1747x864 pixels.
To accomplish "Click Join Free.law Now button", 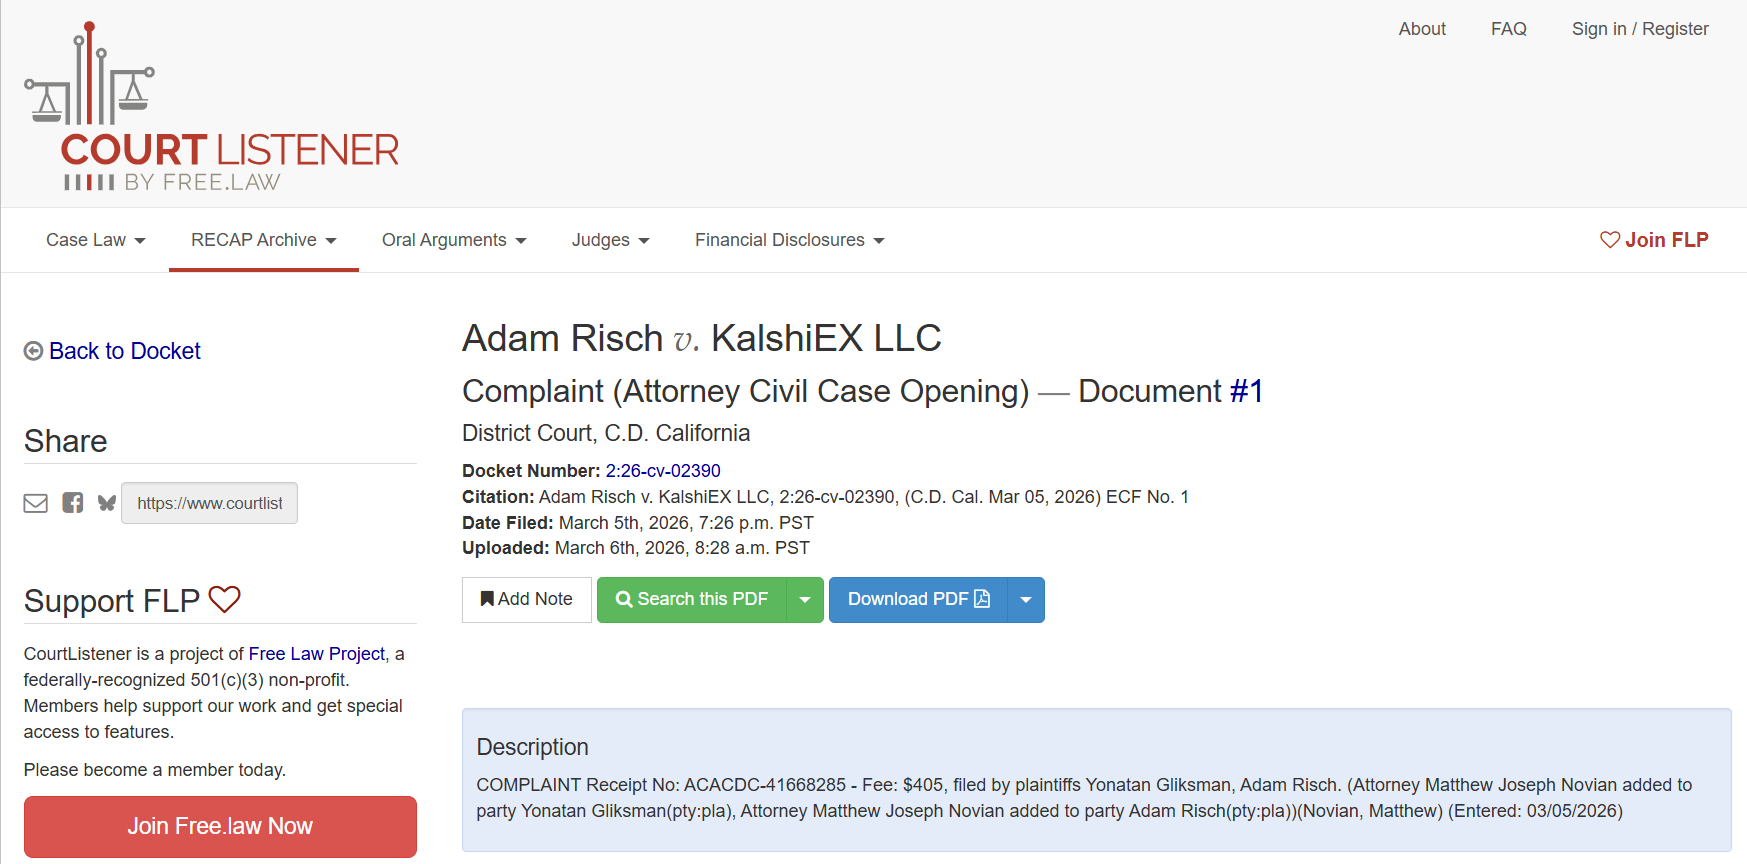I will click(220, 826).
